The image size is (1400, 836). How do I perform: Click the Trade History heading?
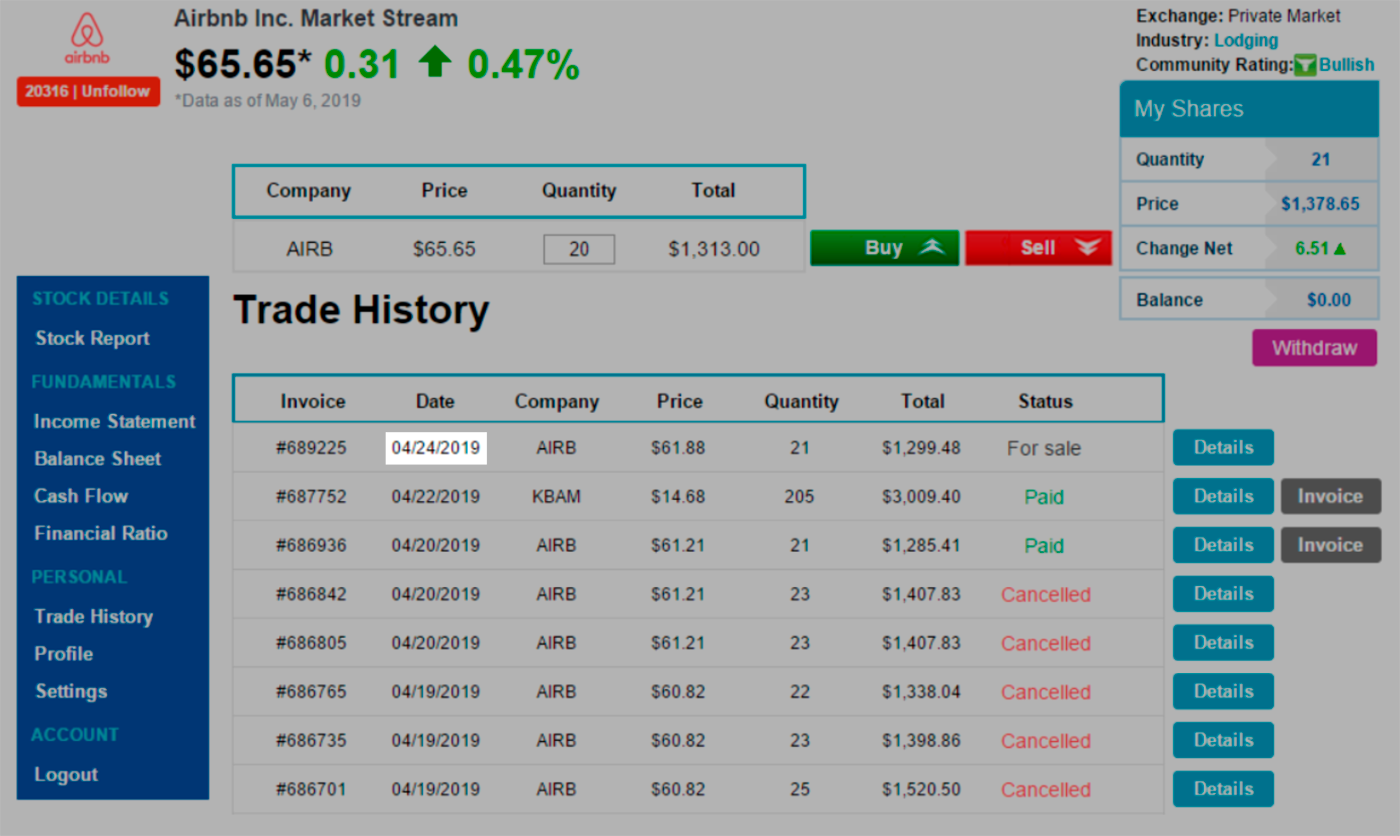tap(361, 310)
